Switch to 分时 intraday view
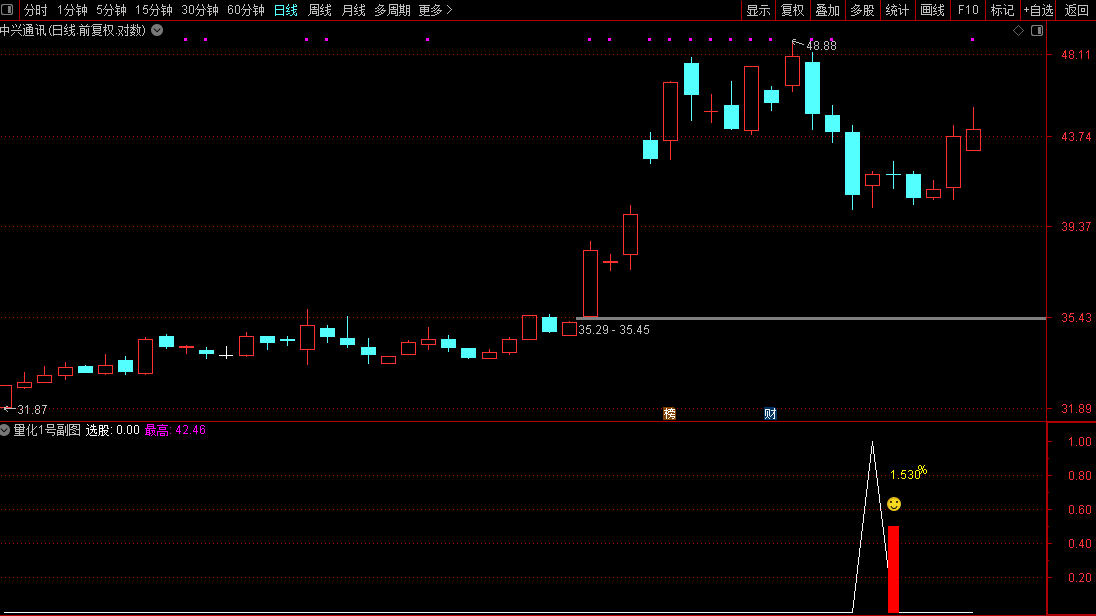The image size is (1096, 616). [x=36, y=10]
